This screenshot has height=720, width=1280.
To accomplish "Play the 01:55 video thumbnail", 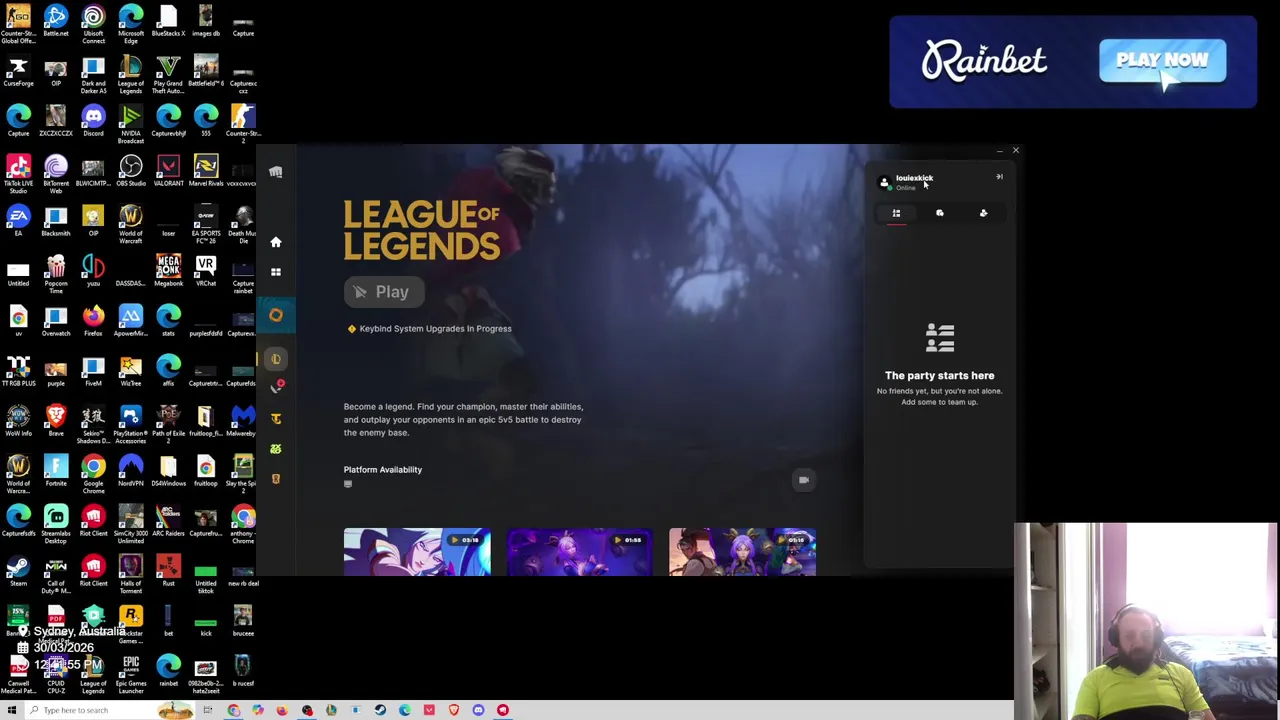I will tap(580, 552).
